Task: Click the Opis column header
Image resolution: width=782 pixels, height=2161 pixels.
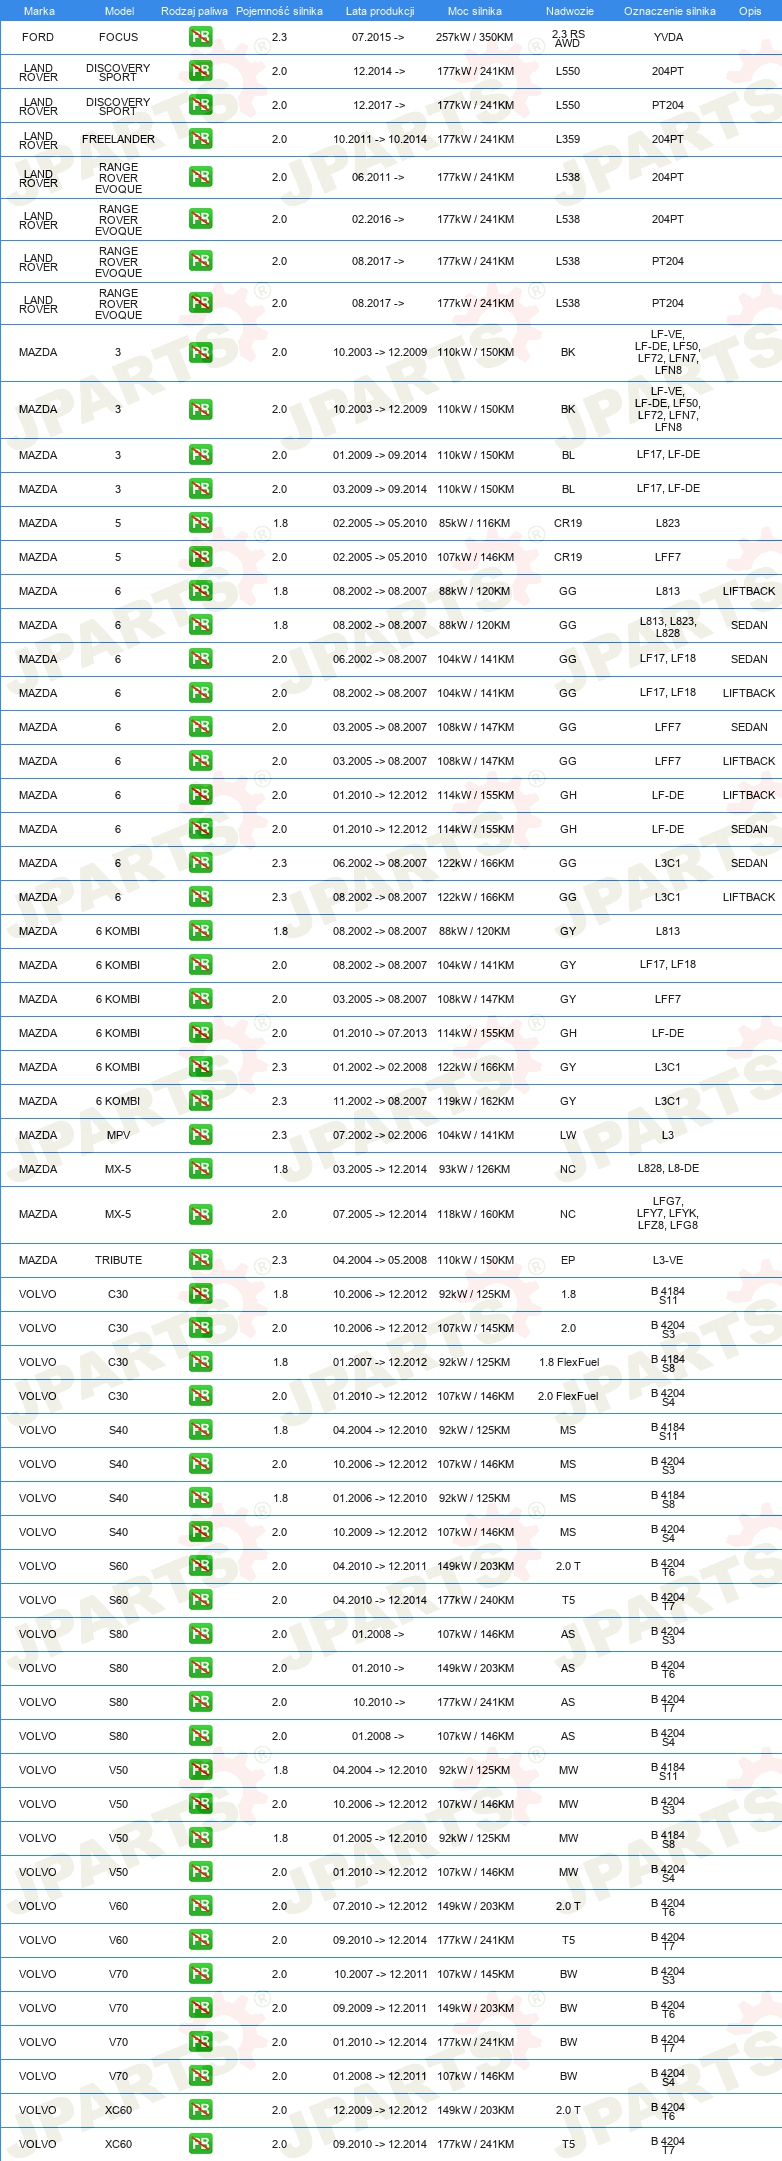Action: [x=750, y=11]
